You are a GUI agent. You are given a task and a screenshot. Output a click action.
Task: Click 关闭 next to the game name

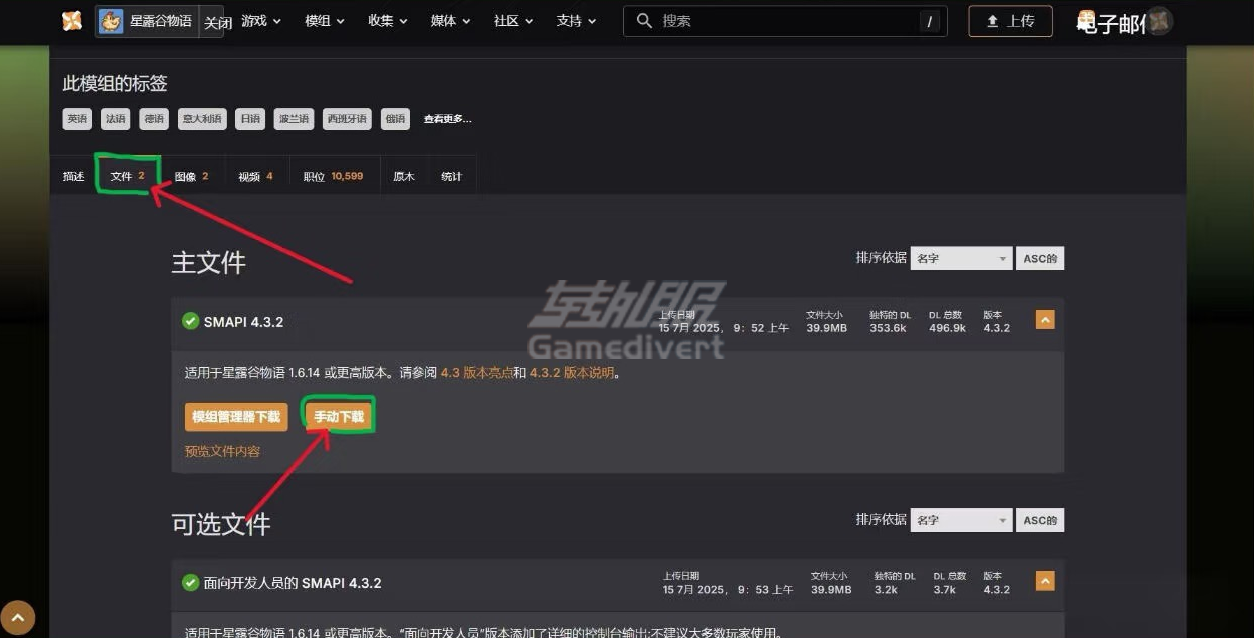[x=217, y=22]
